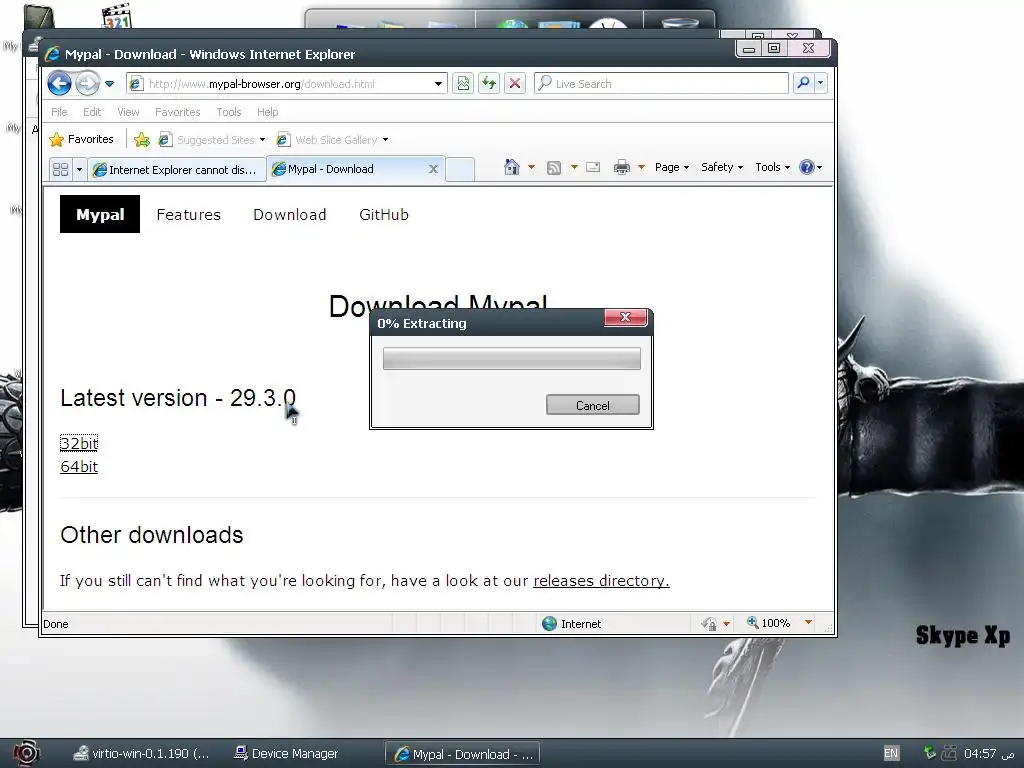Open search provider options dropdown
Screen dimensions: 1024x768
[x=820, y=83]
